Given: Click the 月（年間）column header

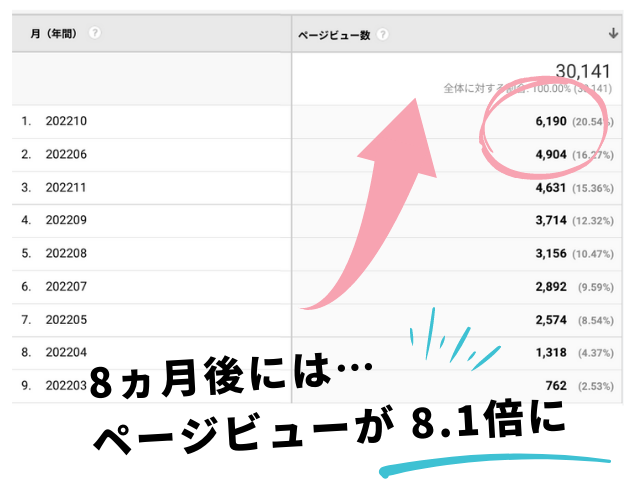Looking at the screenshot, I should click(x=151, y=33).
